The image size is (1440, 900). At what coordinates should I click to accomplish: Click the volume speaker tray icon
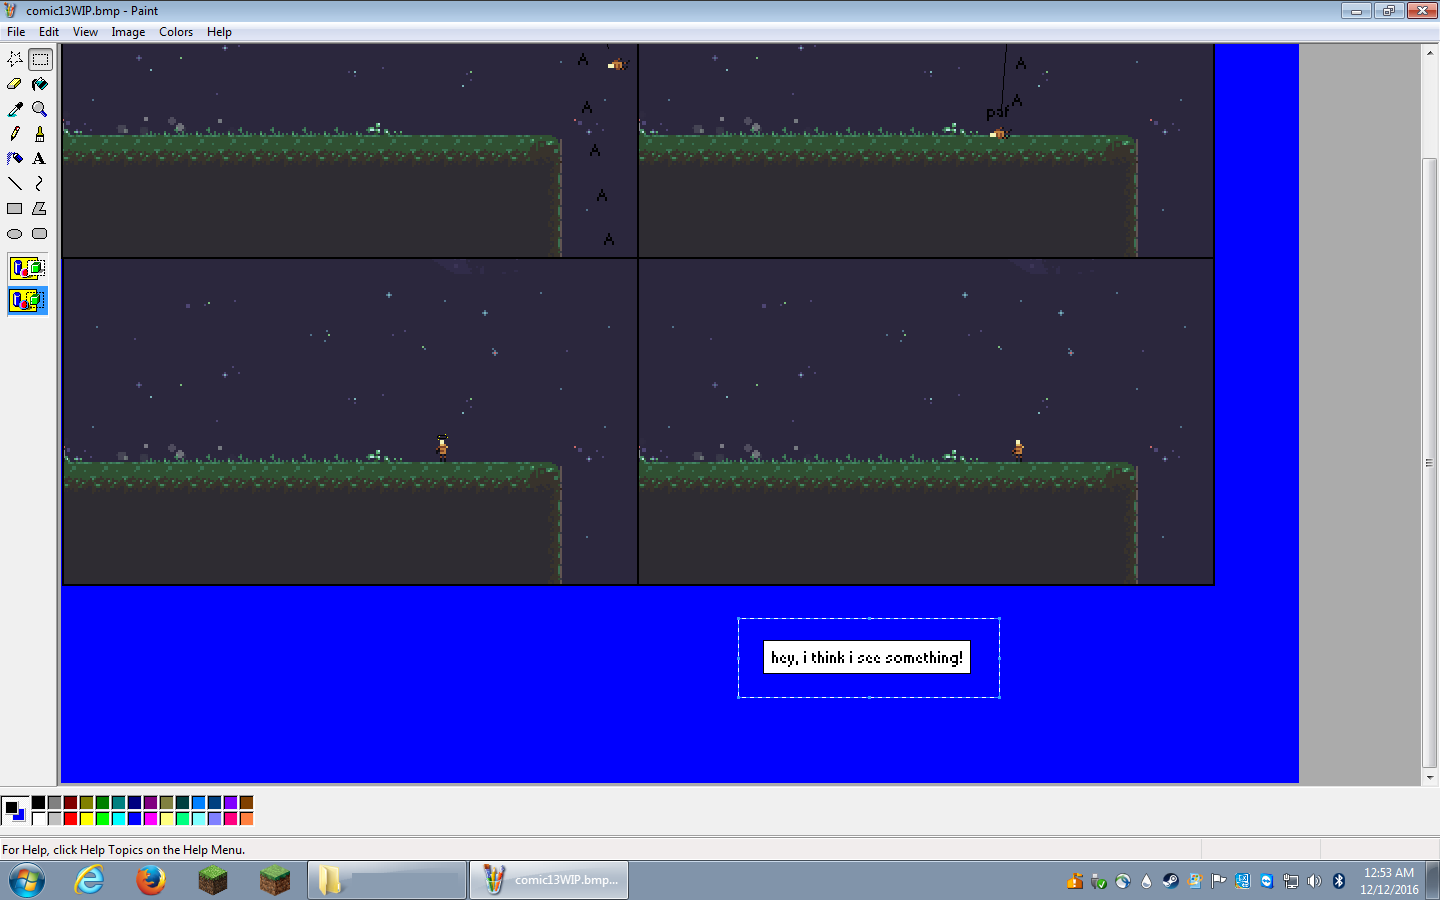click(x=1314, y=881)
